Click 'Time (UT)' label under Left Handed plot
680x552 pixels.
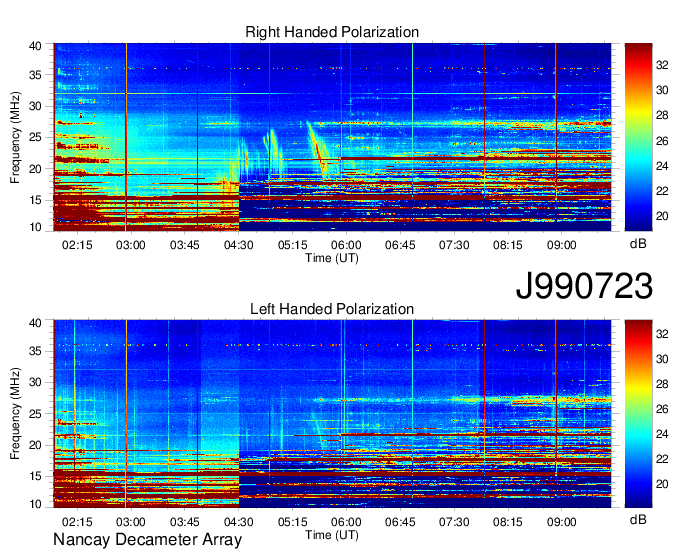(x=332, y=535)
